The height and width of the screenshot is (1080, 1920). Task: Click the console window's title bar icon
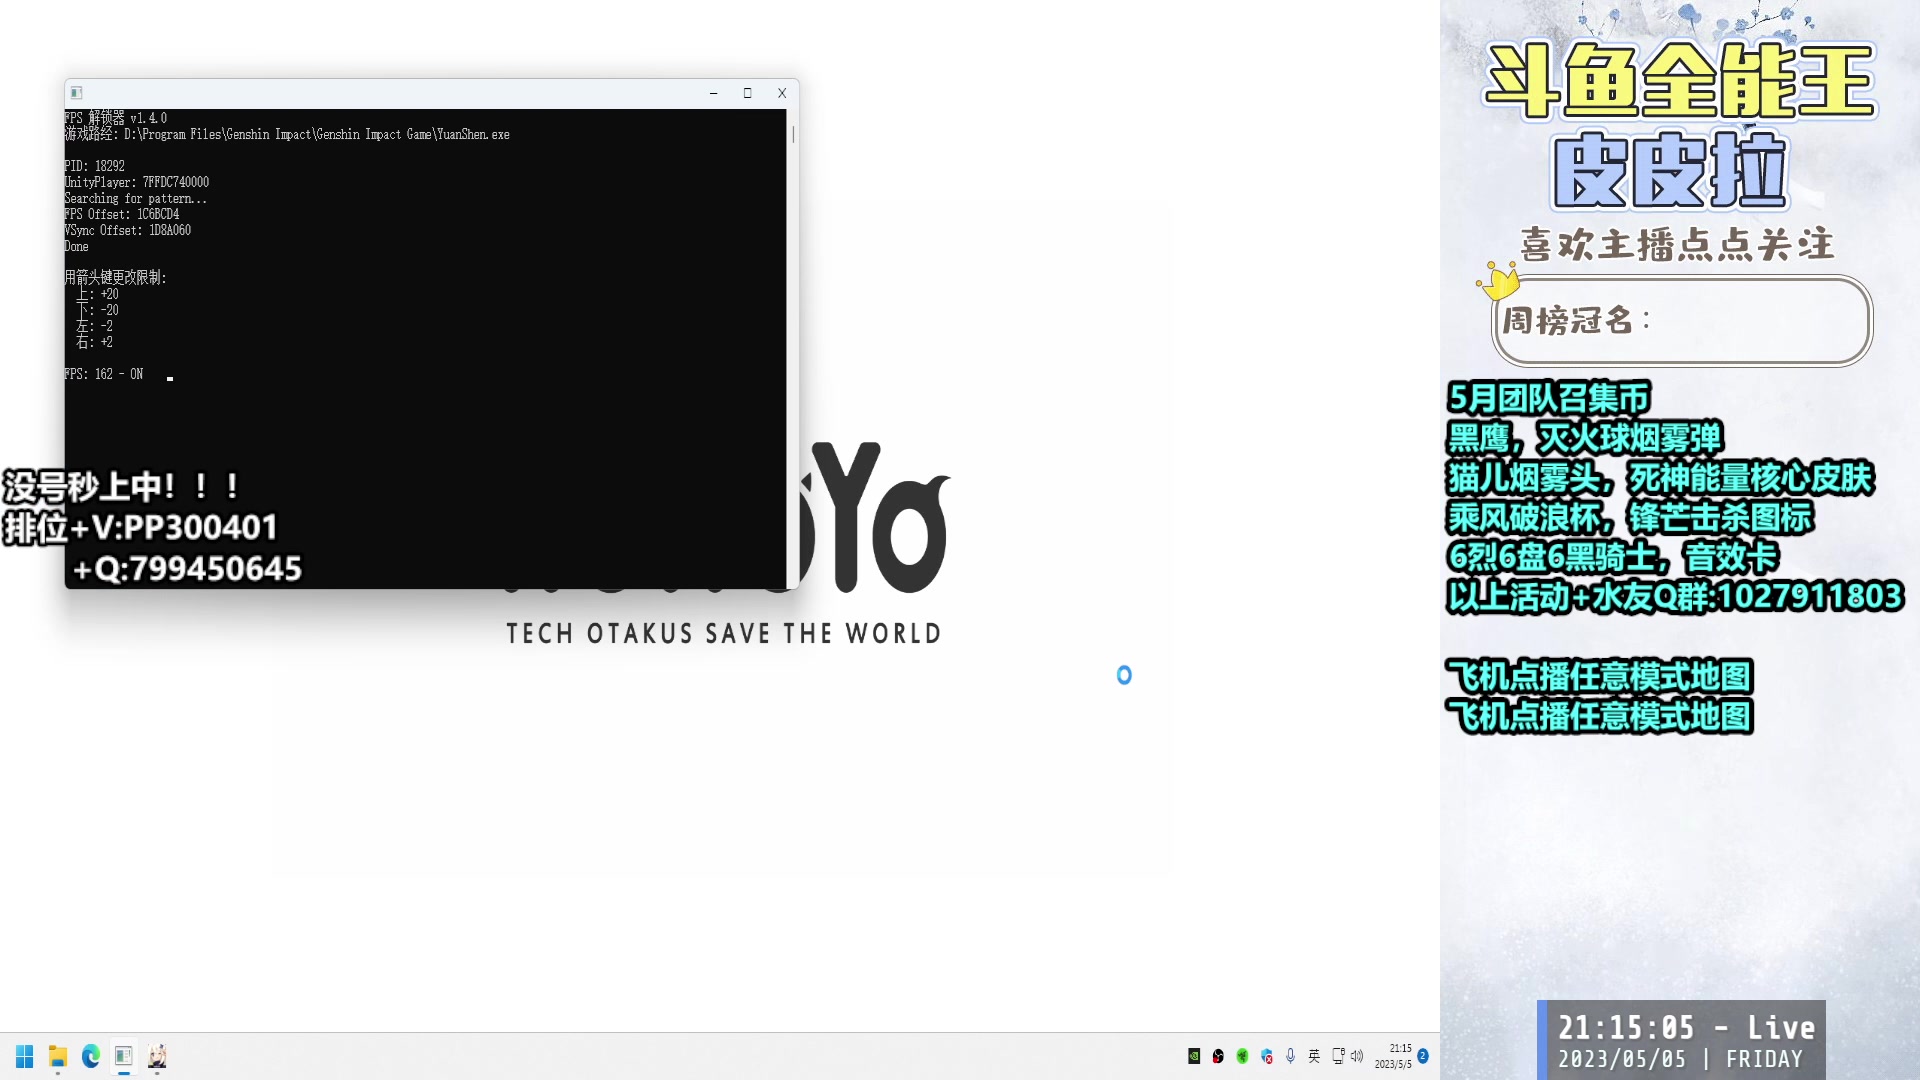click(x=77, y=93)
